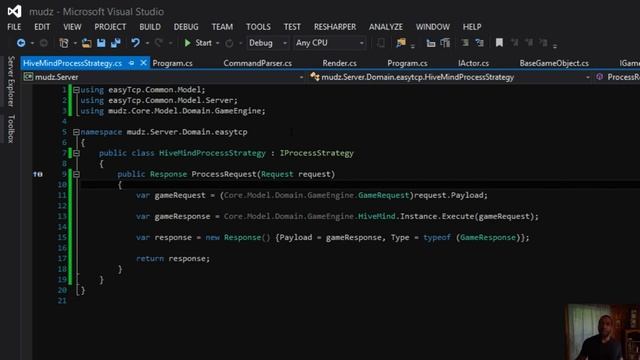The image size is (640, 360).
Task: Pin the HiveMindProcessStrategy.cs tab
Action: (x=131, y=63)
